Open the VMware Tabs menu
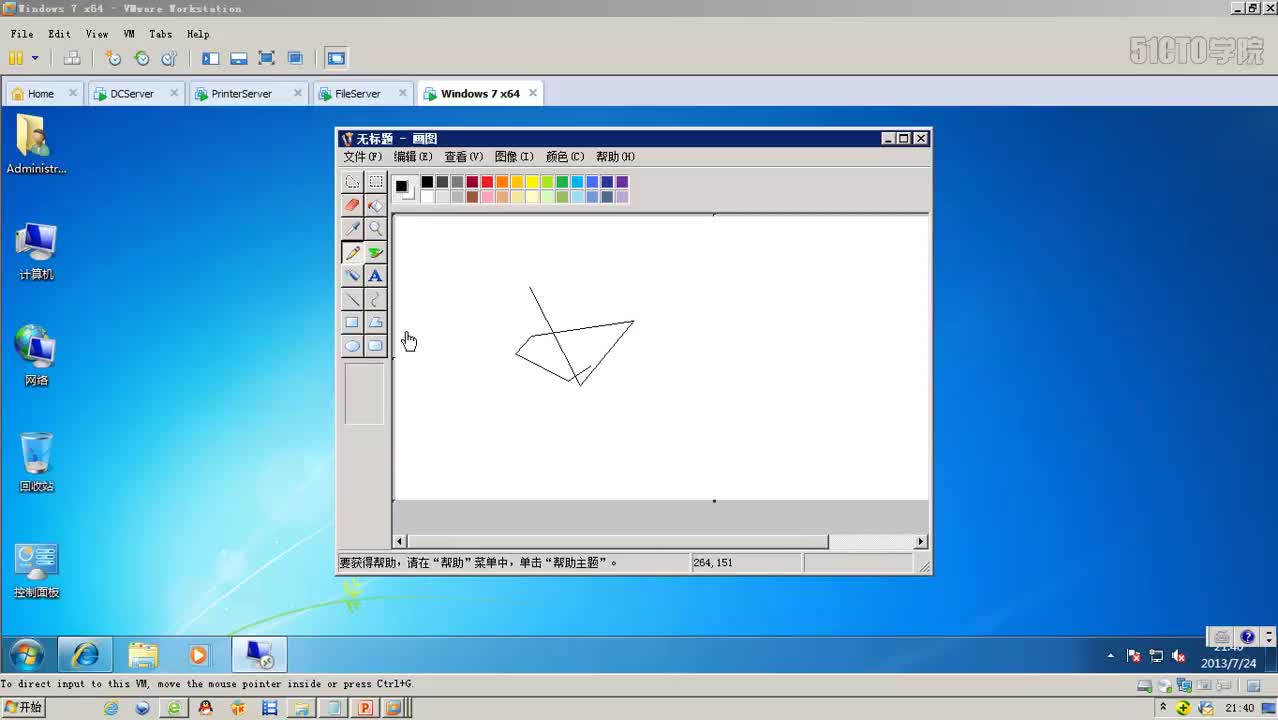Image resolution: width=1278 pixels, height=720 pixels. click(161, 34)
